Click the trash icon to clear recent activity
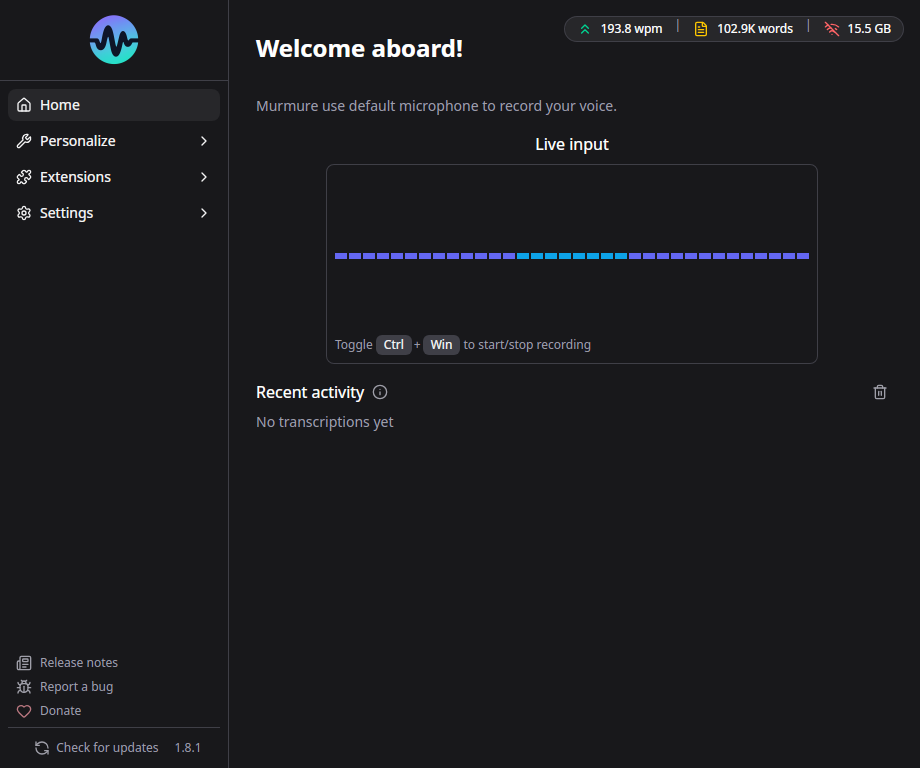This screenshot has height=768, width=920. (x=880, y=392)
